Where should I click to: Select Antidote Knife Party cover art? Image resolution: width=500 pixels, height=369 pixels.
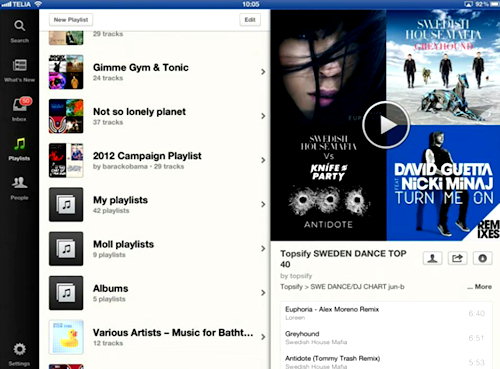[328, 183]
